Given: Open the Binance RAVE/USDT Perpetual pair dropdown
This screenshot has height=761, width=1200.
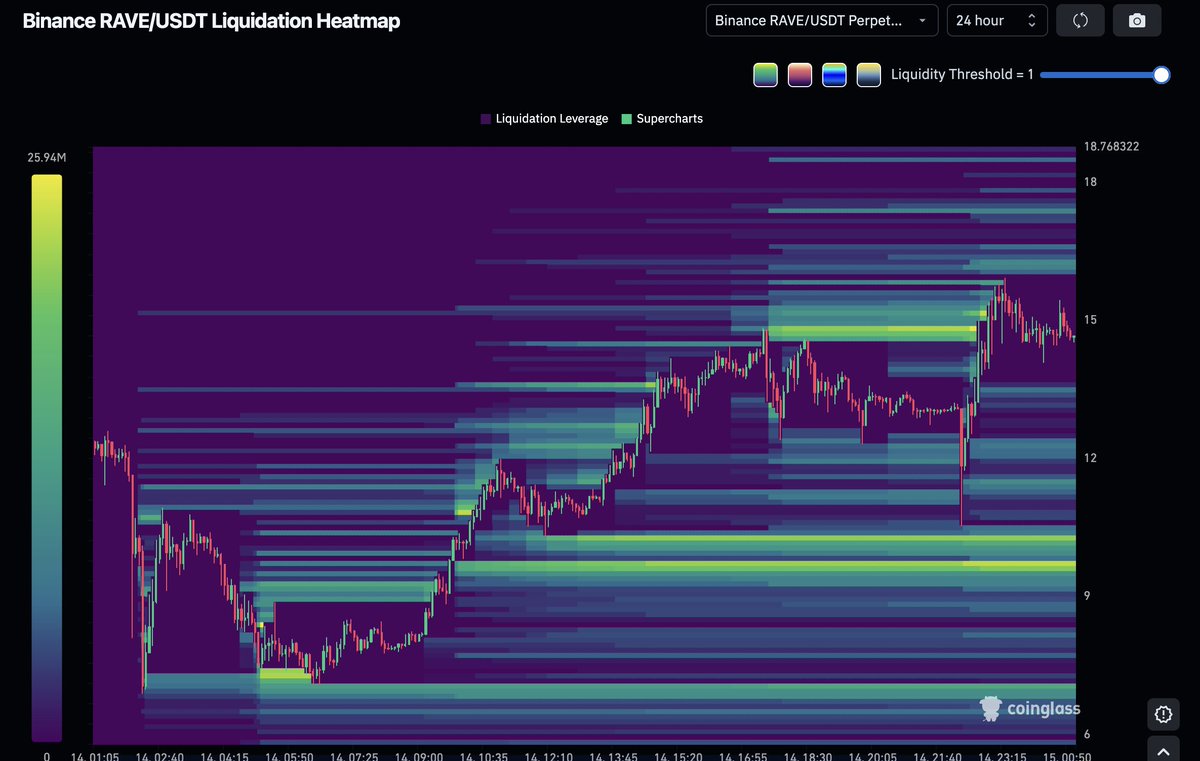Looking at the screenshot, I should tap(822, 20).
